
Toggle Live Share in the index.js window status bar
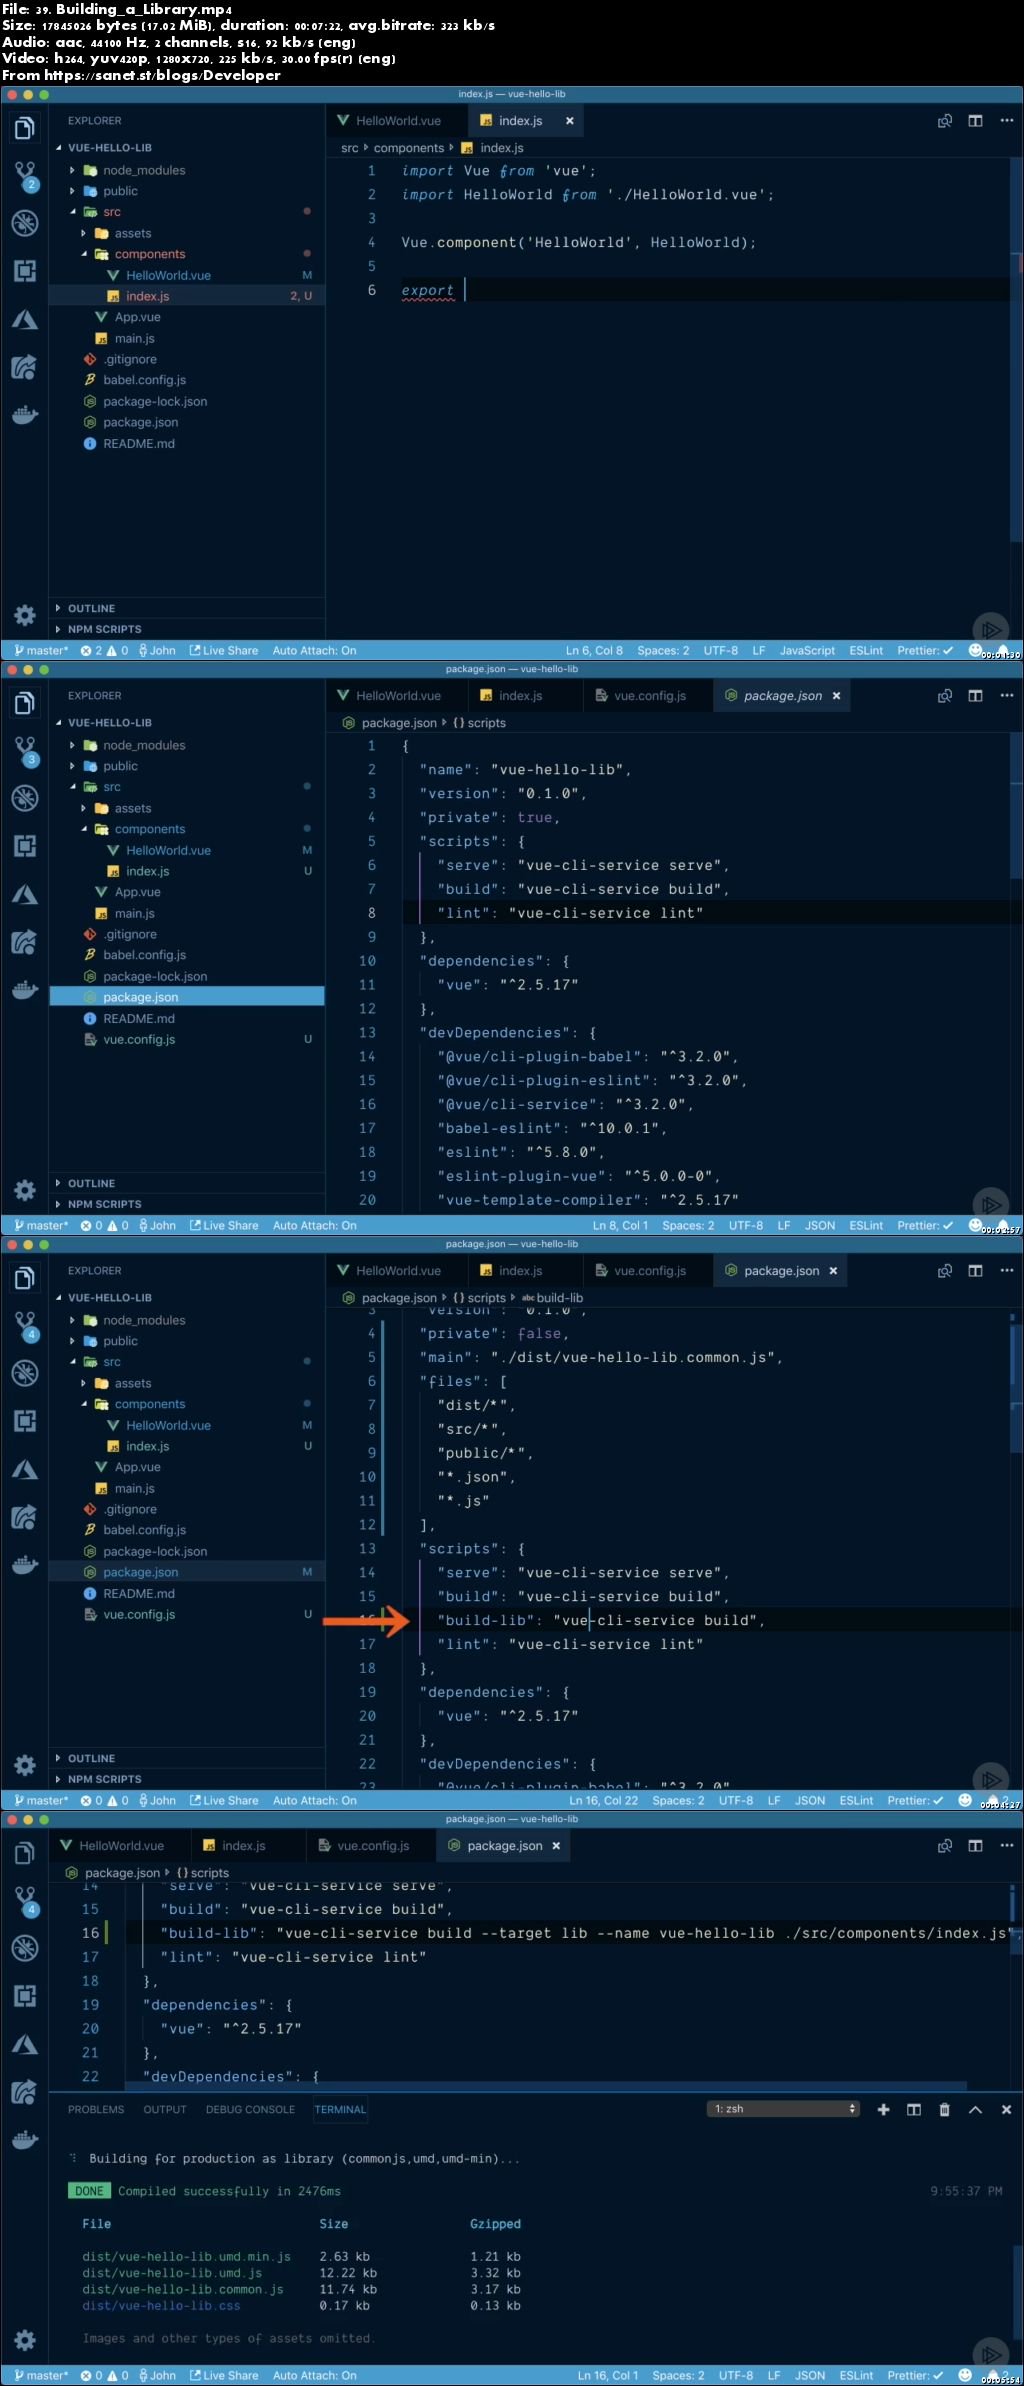(224, 650)
